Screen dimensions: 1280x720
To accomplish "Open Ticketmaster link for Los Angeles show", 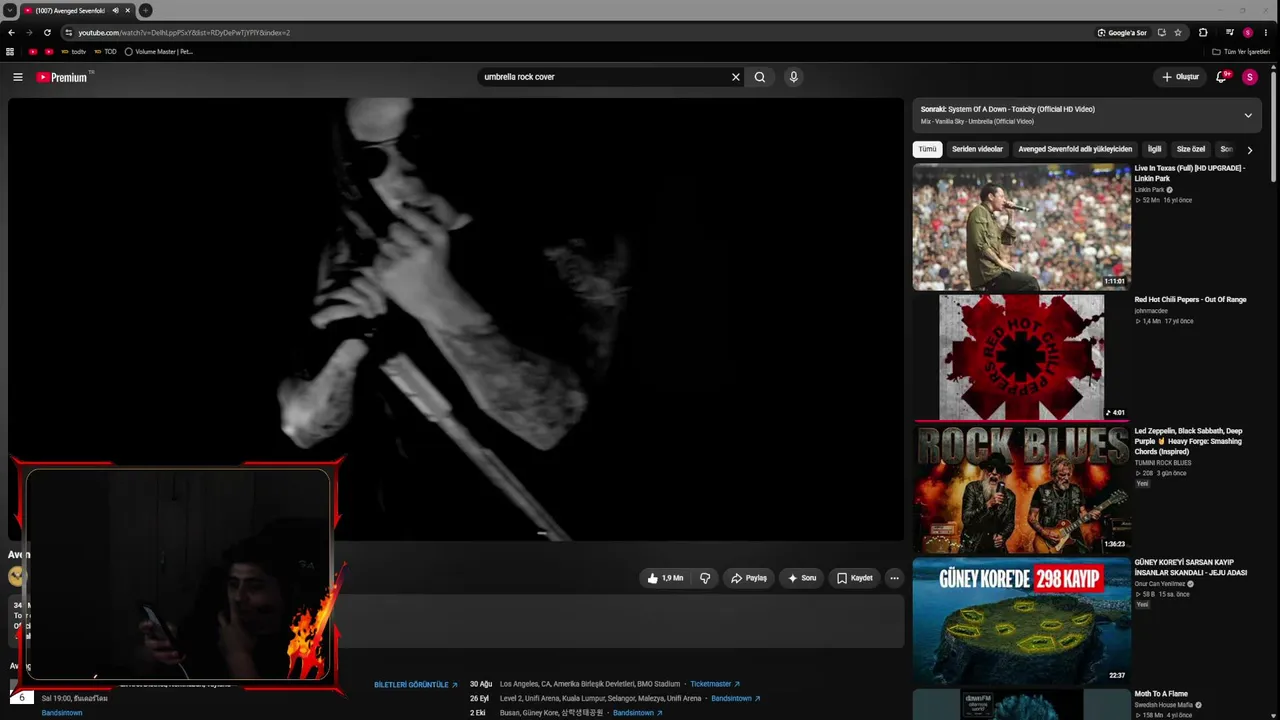I will 715,684.
